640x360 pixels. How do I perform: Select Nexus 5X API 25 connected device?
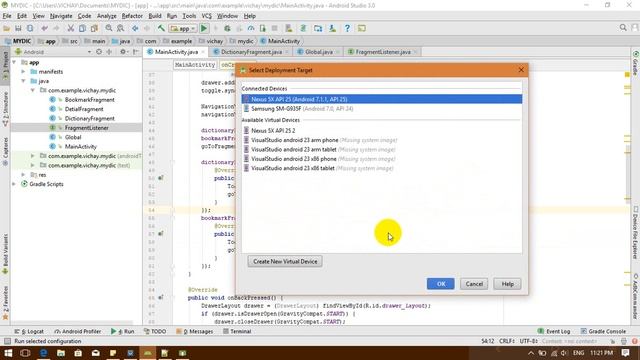pos(382,99)
